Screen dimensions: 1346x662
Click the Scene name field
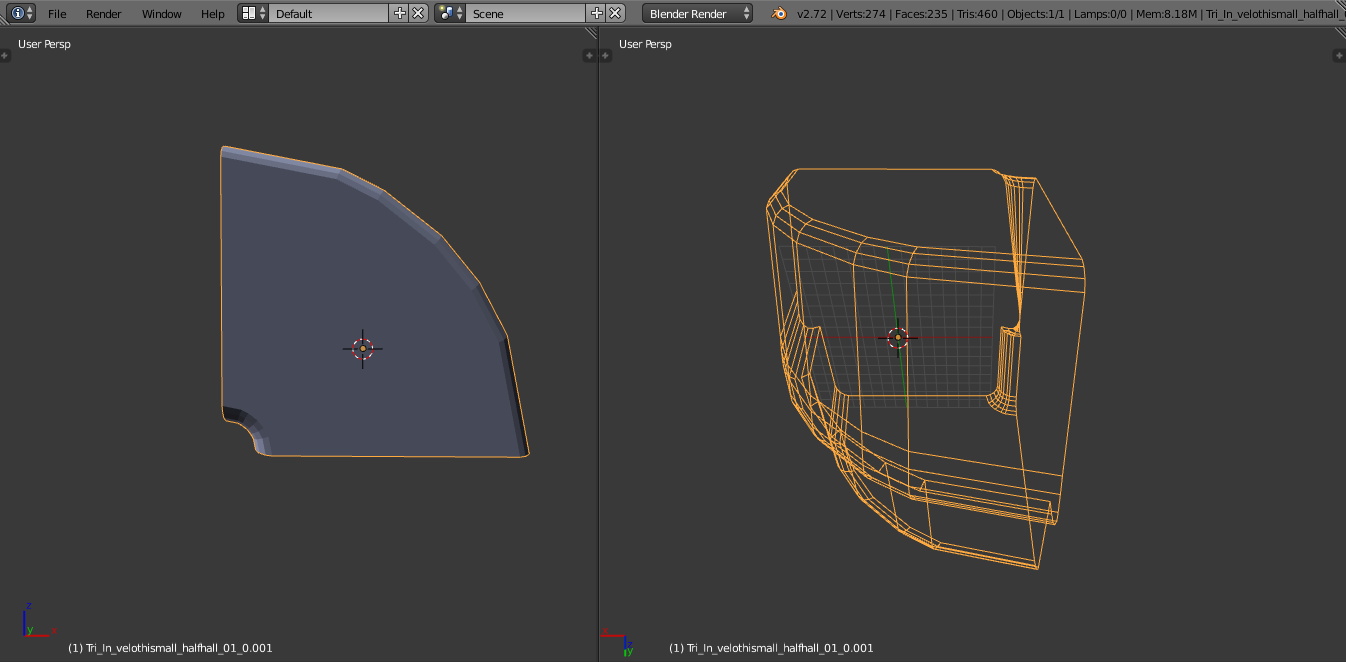tap(527, 13)
